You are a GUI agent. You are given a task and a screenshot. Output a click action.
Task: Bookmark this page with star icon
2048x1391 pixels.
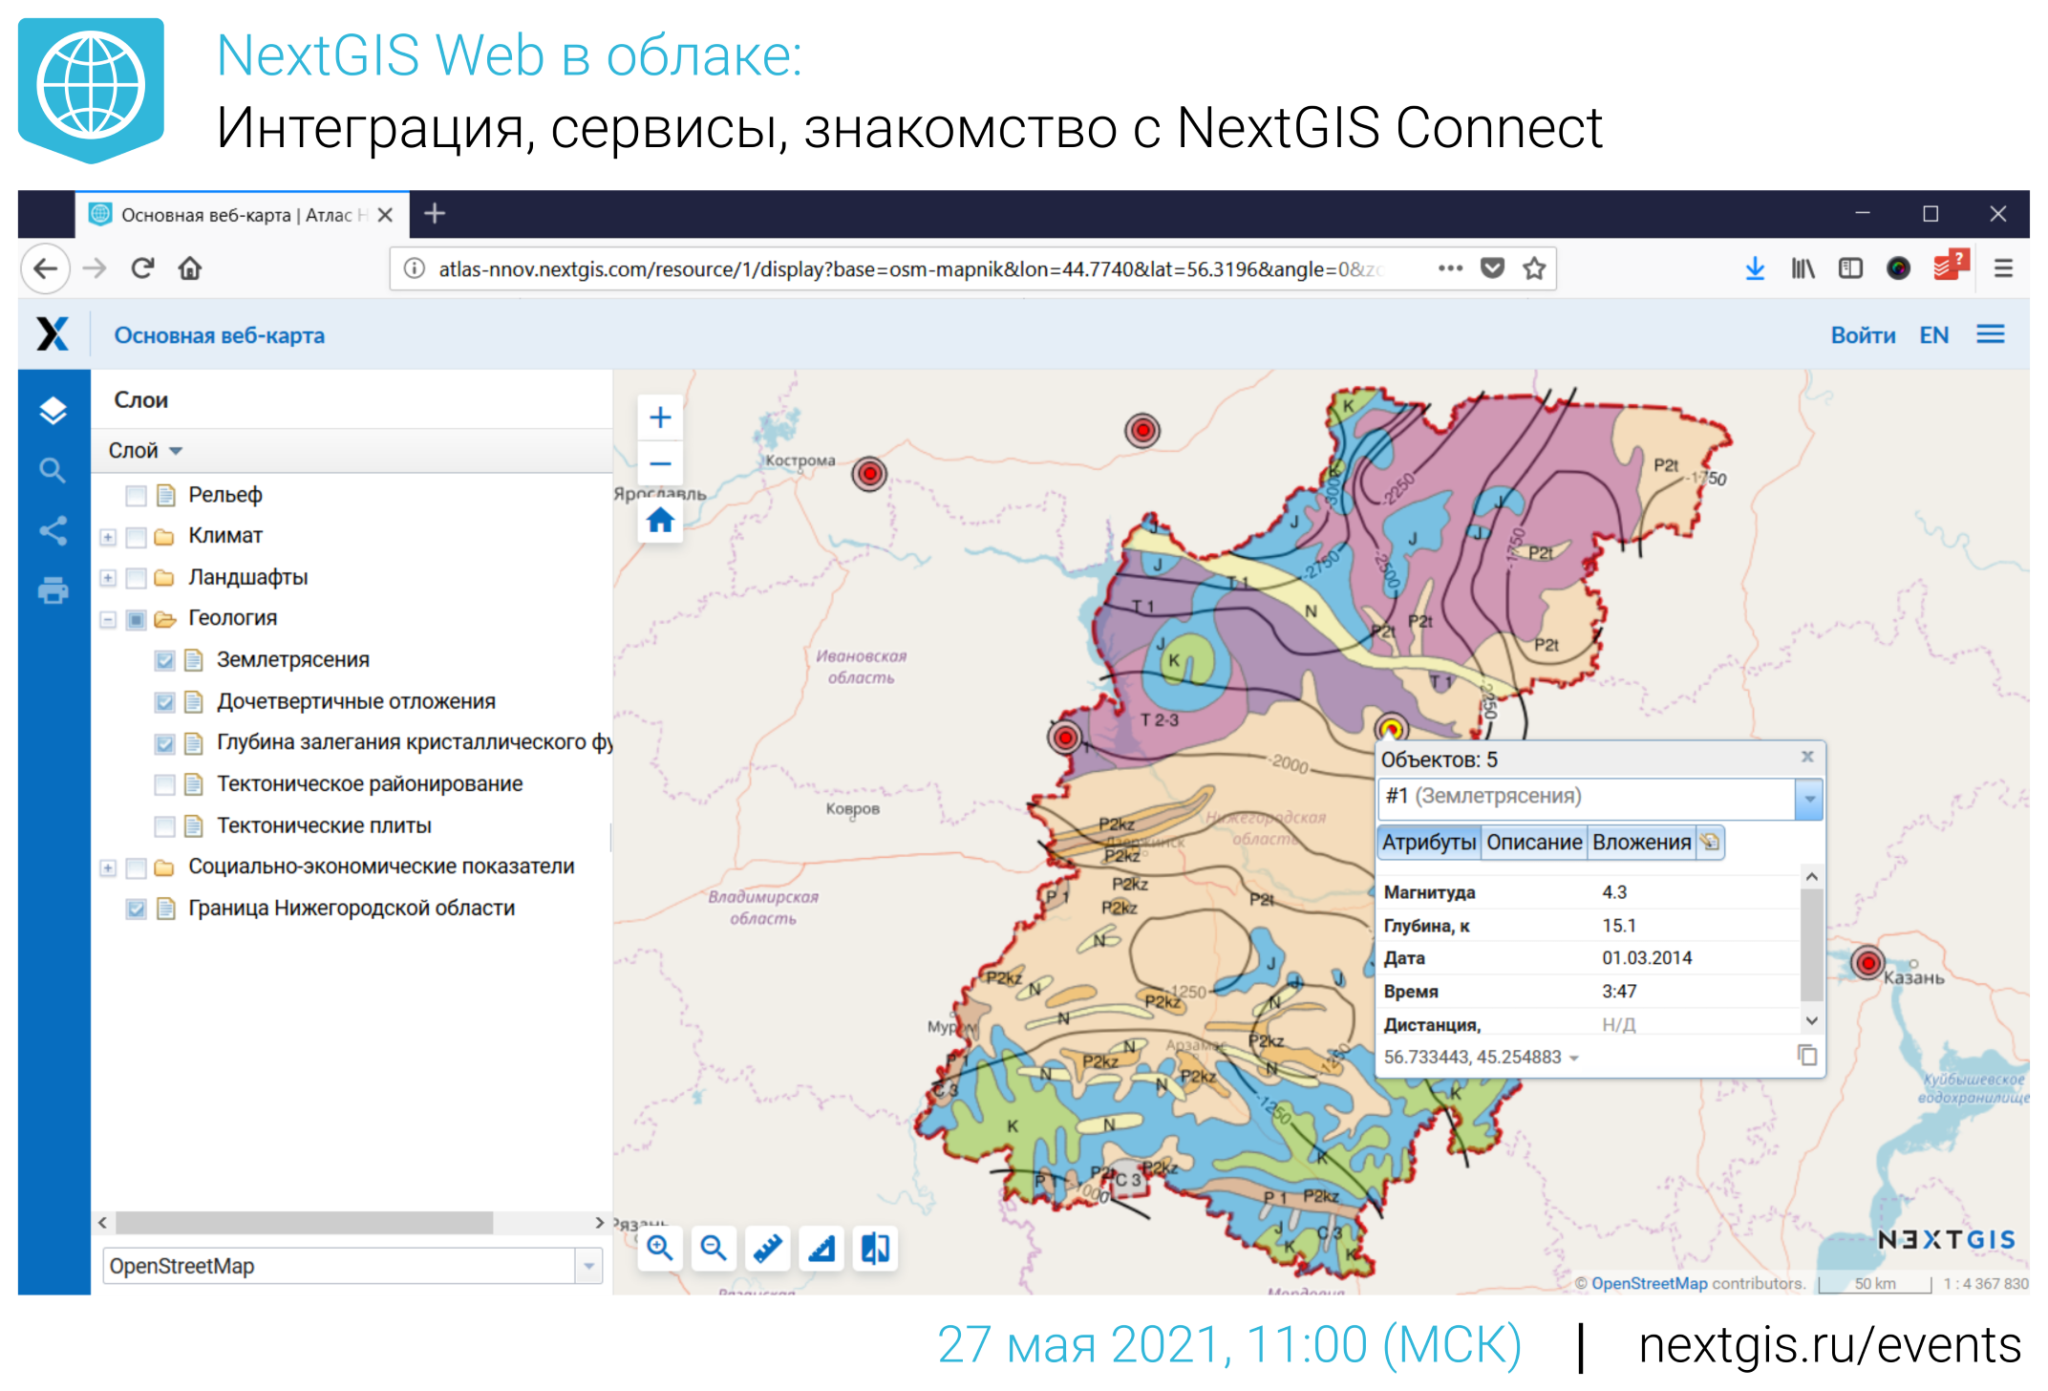1534,268
